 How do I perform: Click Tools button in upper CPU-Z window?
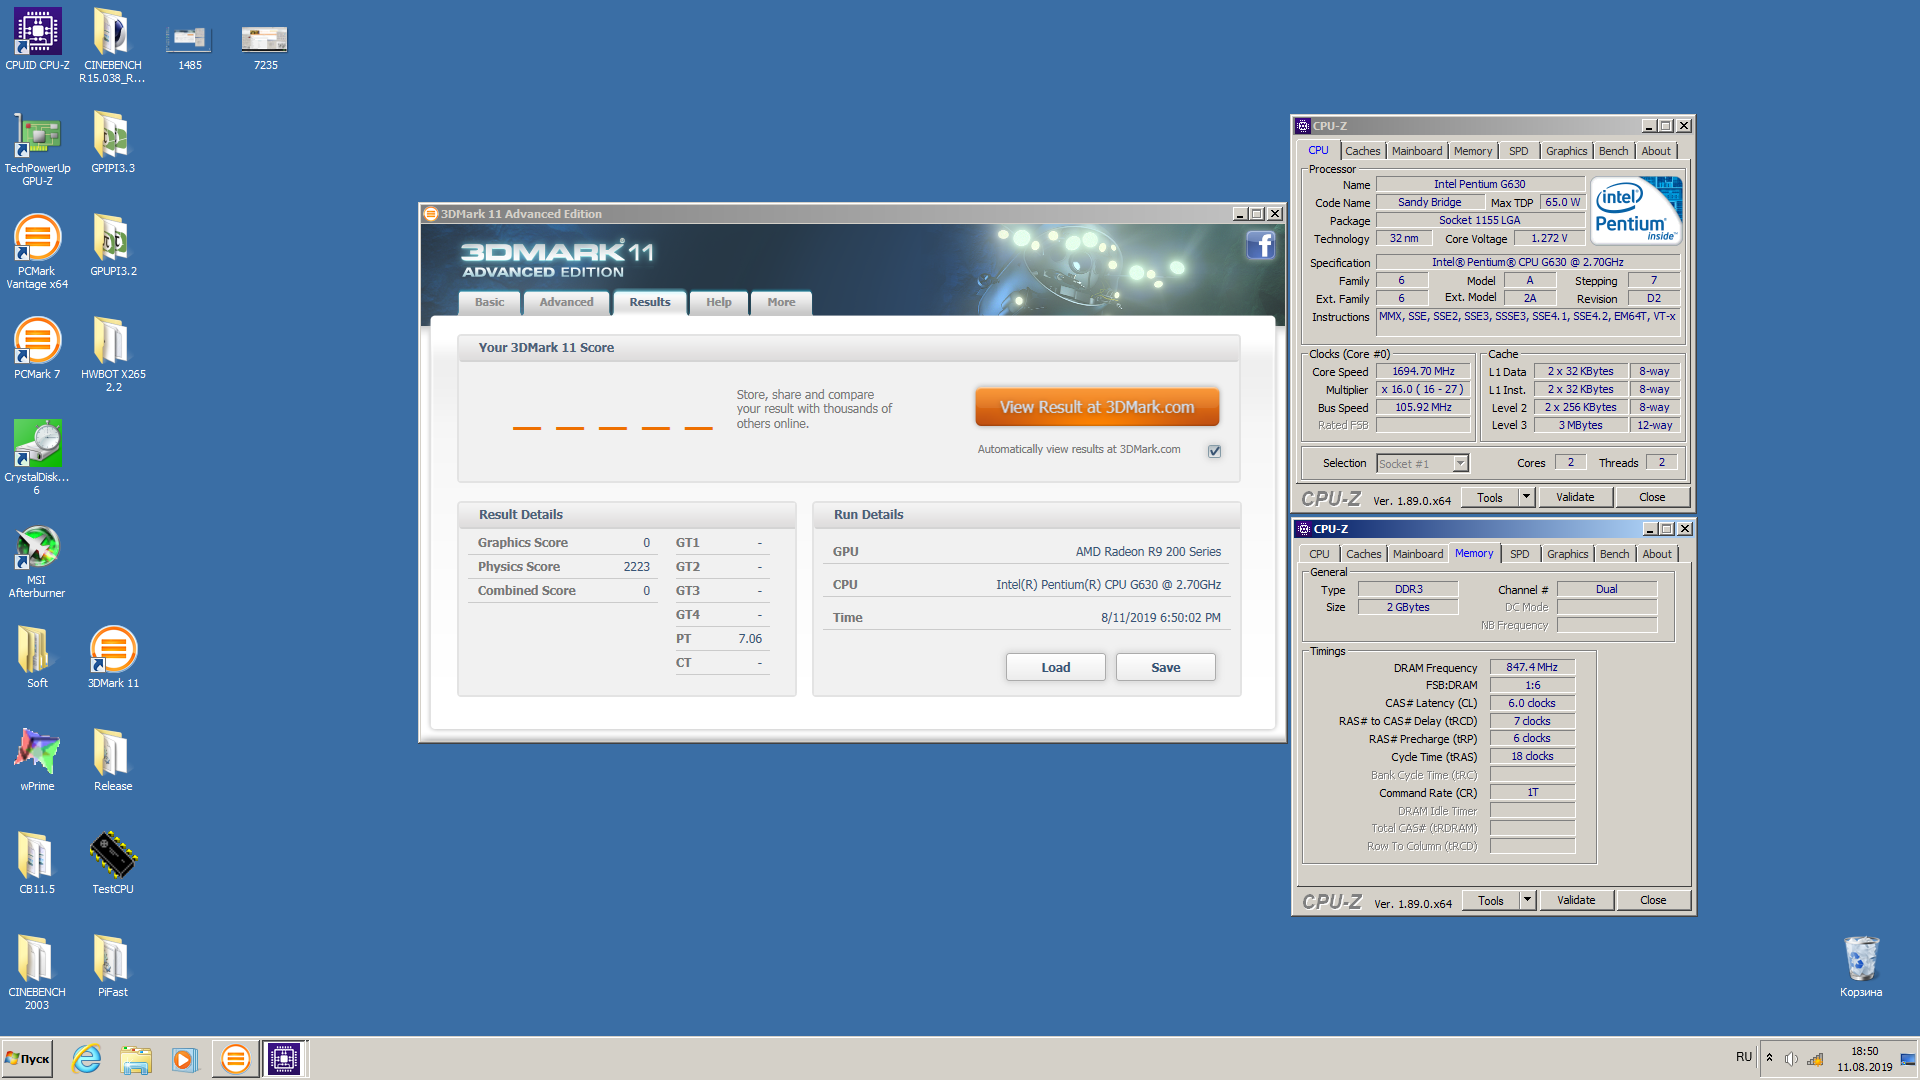[x=1490, y=497]
